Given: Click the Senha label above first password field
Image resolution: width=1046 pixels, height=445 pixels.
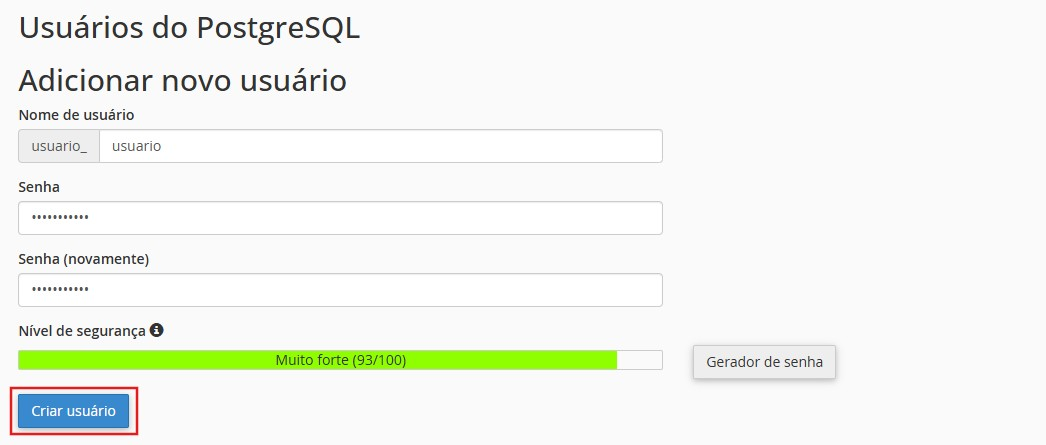Looking at the screenshot, I should [x=39, y=187].
